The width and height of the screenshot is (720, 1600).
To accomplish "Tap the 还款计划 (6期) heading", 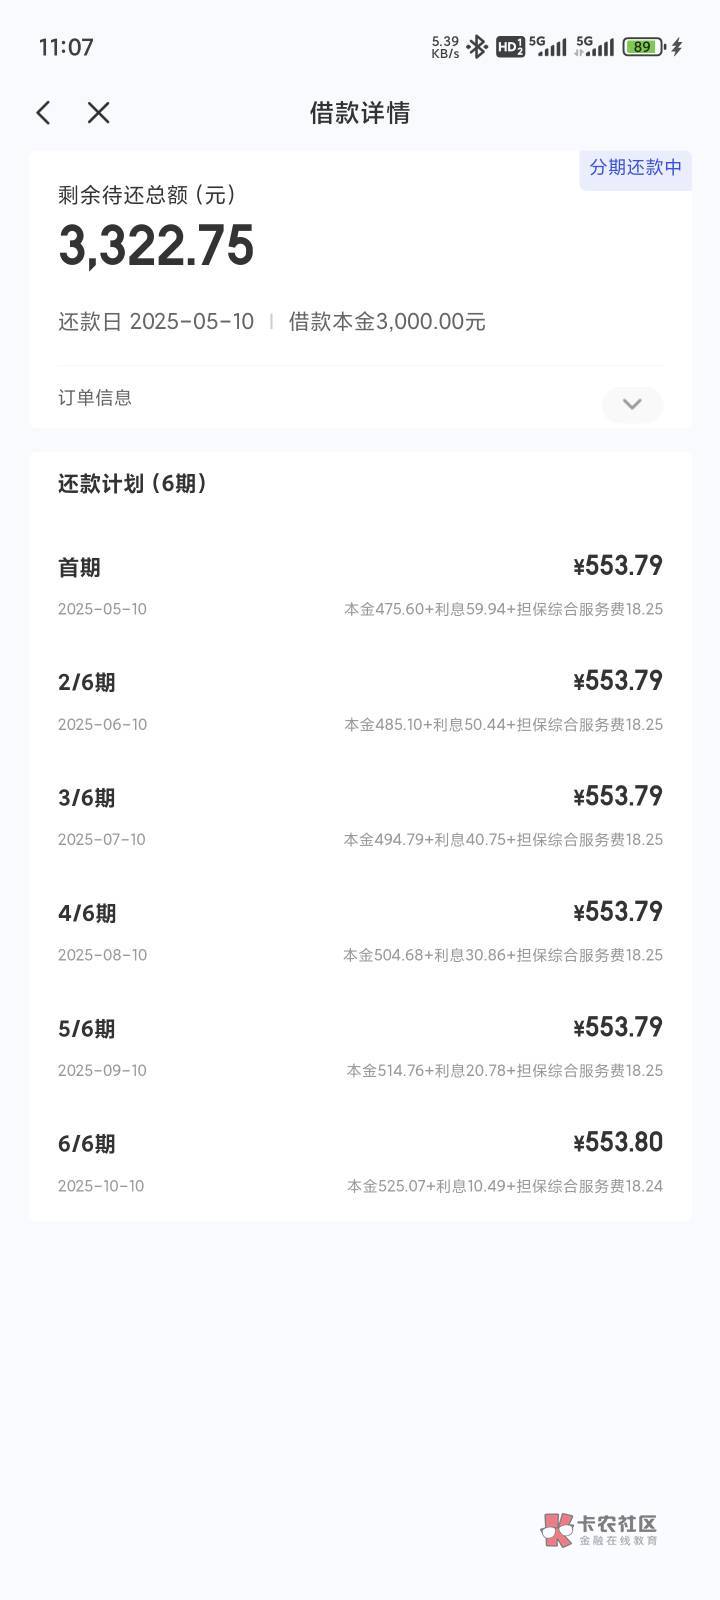I will click(x=132, y=484).
